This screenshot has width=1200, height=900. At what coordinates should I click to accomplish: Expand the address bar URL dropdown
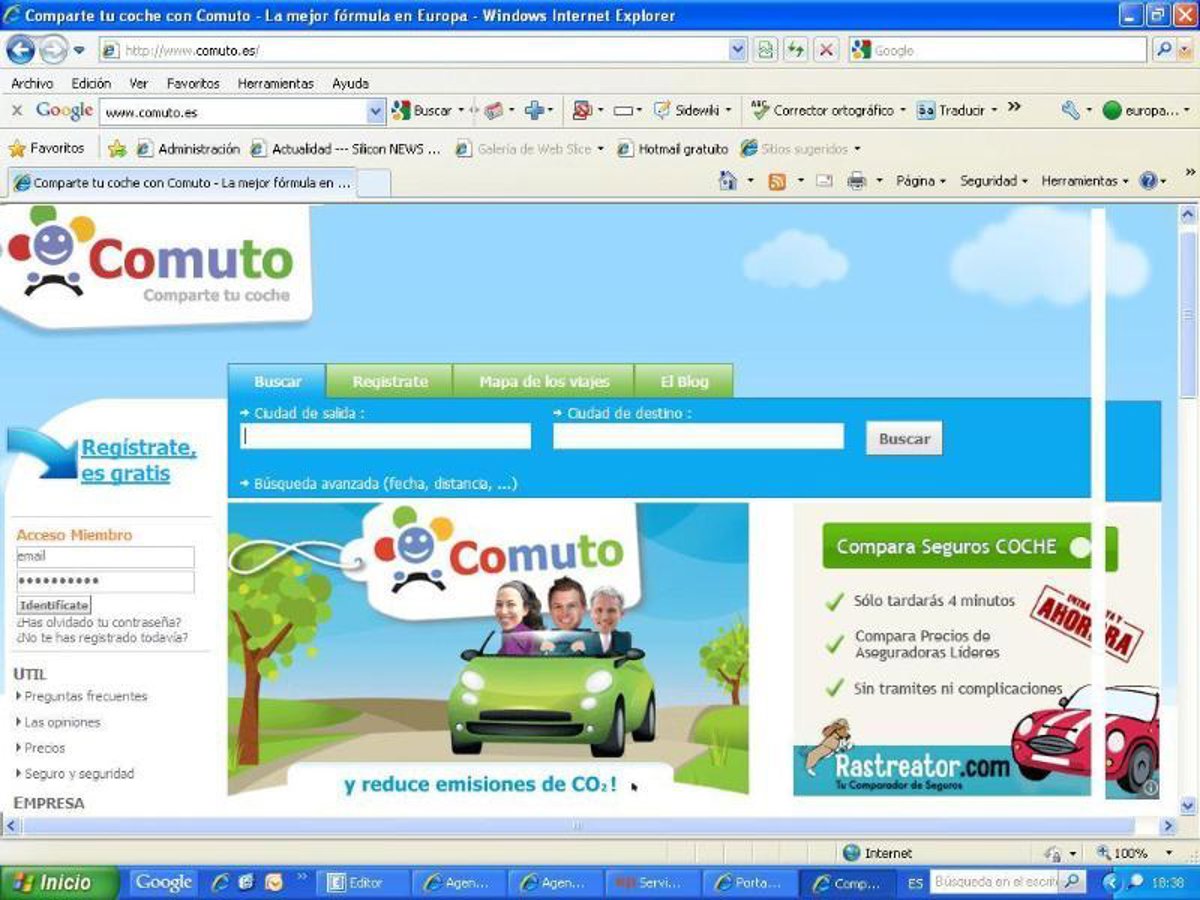[x=738, y=50]
